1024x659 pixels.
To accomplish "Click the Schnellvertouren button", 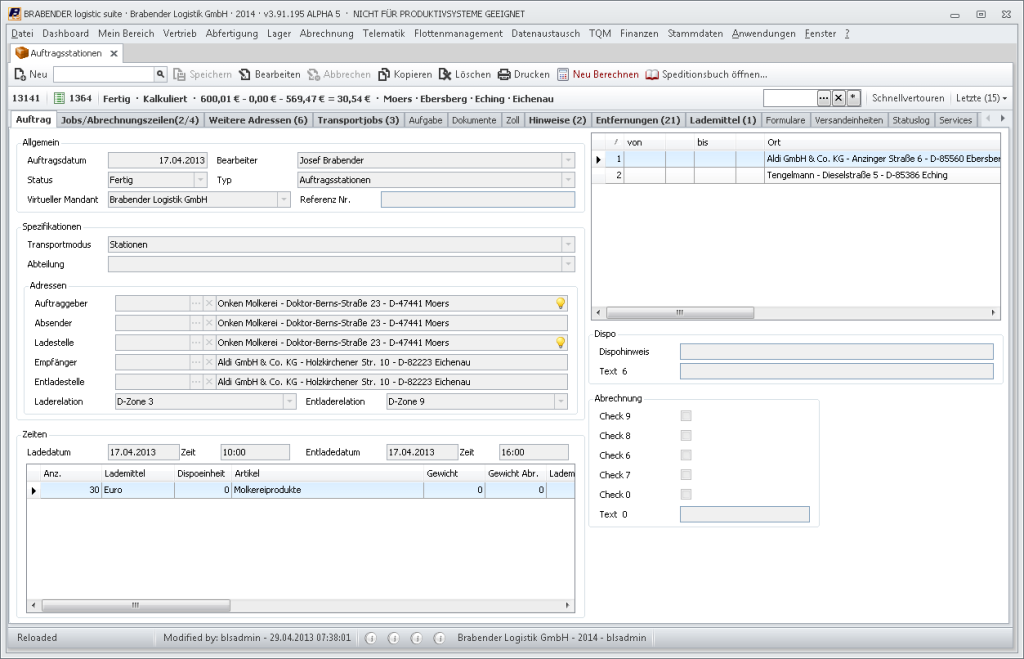I will click(908, 98).
